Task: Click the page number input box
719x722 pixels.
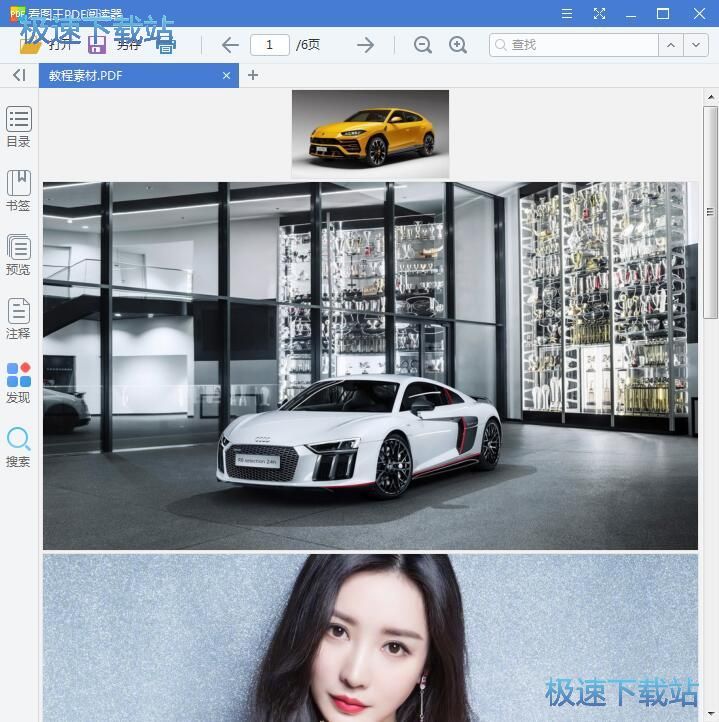Action: (x=269, y=45)
